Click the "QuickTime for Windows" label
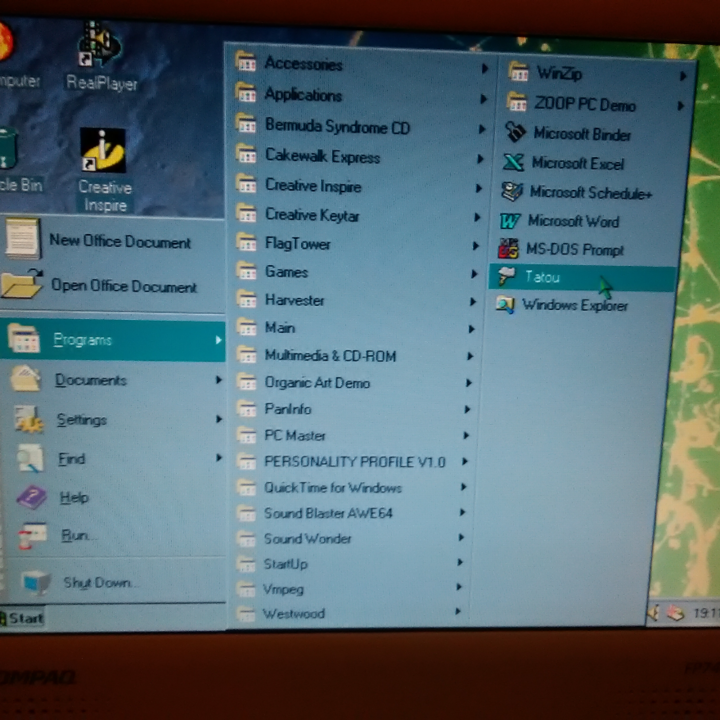Viewport: 720px width, 720px height. (333, 487)
